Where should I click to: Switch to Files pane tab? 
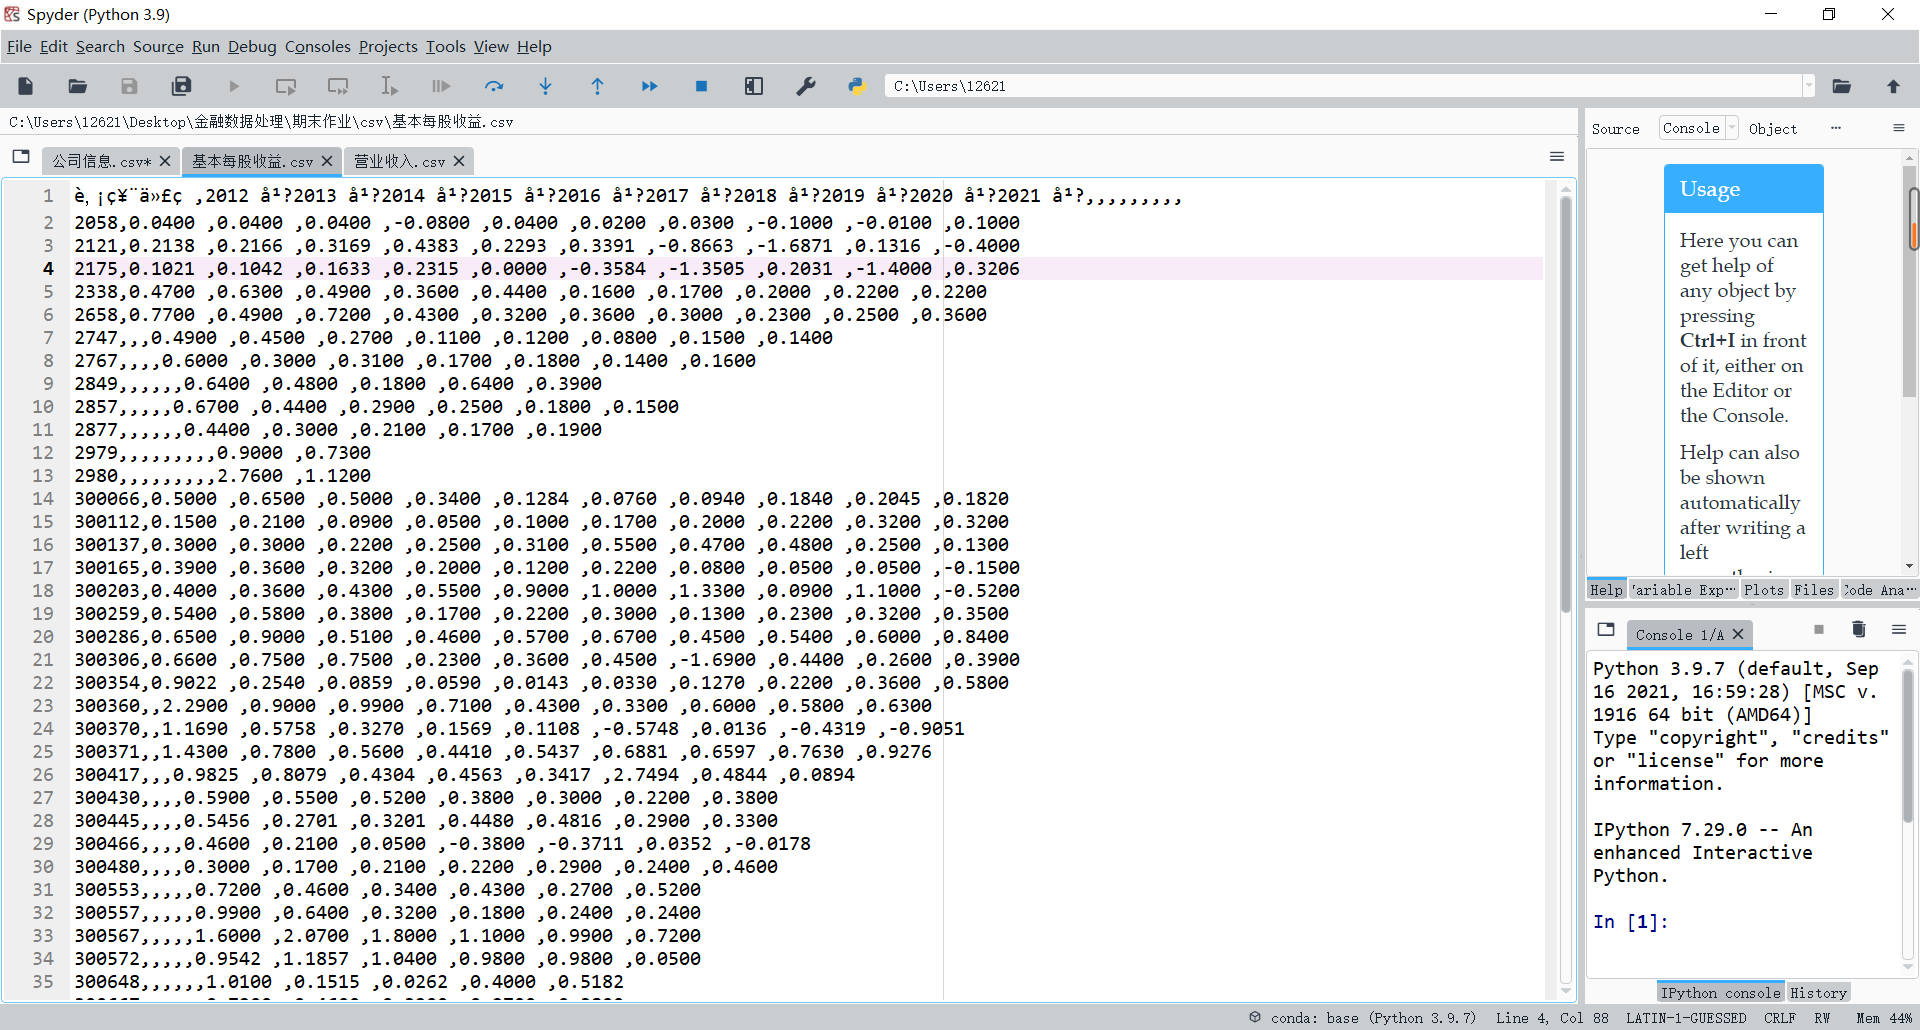[x=1814, y=590]
